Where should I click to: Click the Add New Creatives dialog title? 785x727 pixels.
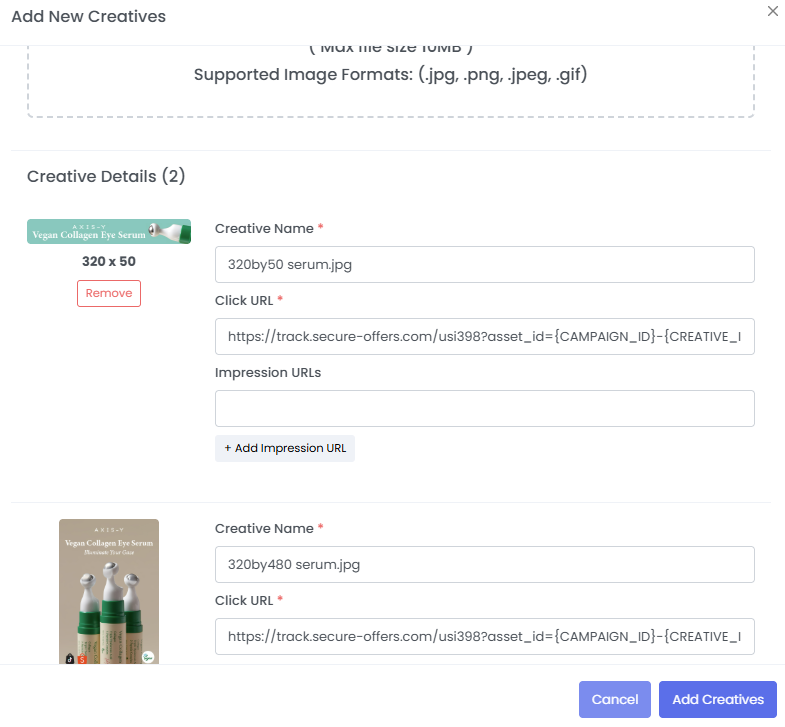pyautogui.click(x=88, y=17)
